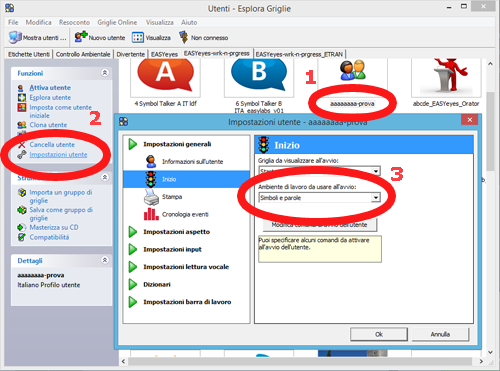Click the Importa un gruppo di griglie icon
Screen dimensions: 500x371
22,192
